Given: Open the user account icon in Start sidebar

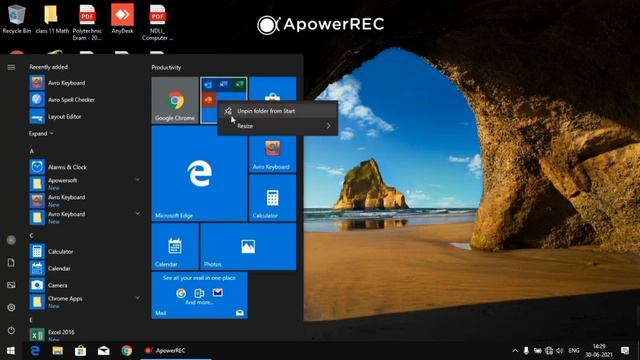Looking at the screenshot, I should pyautogui.click(x=11, y=240).
